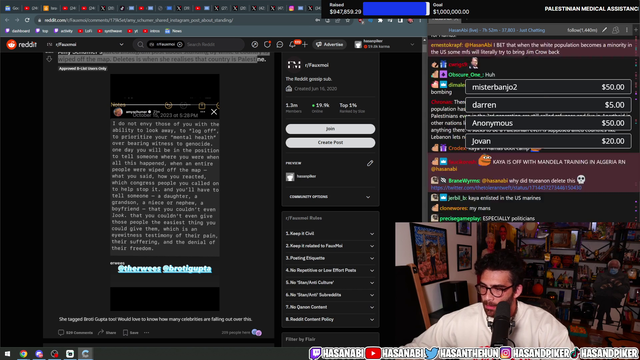Screen dimensions: 640x360
Task: Click the blue fundraiser progress bar
Action: [396, 9]
